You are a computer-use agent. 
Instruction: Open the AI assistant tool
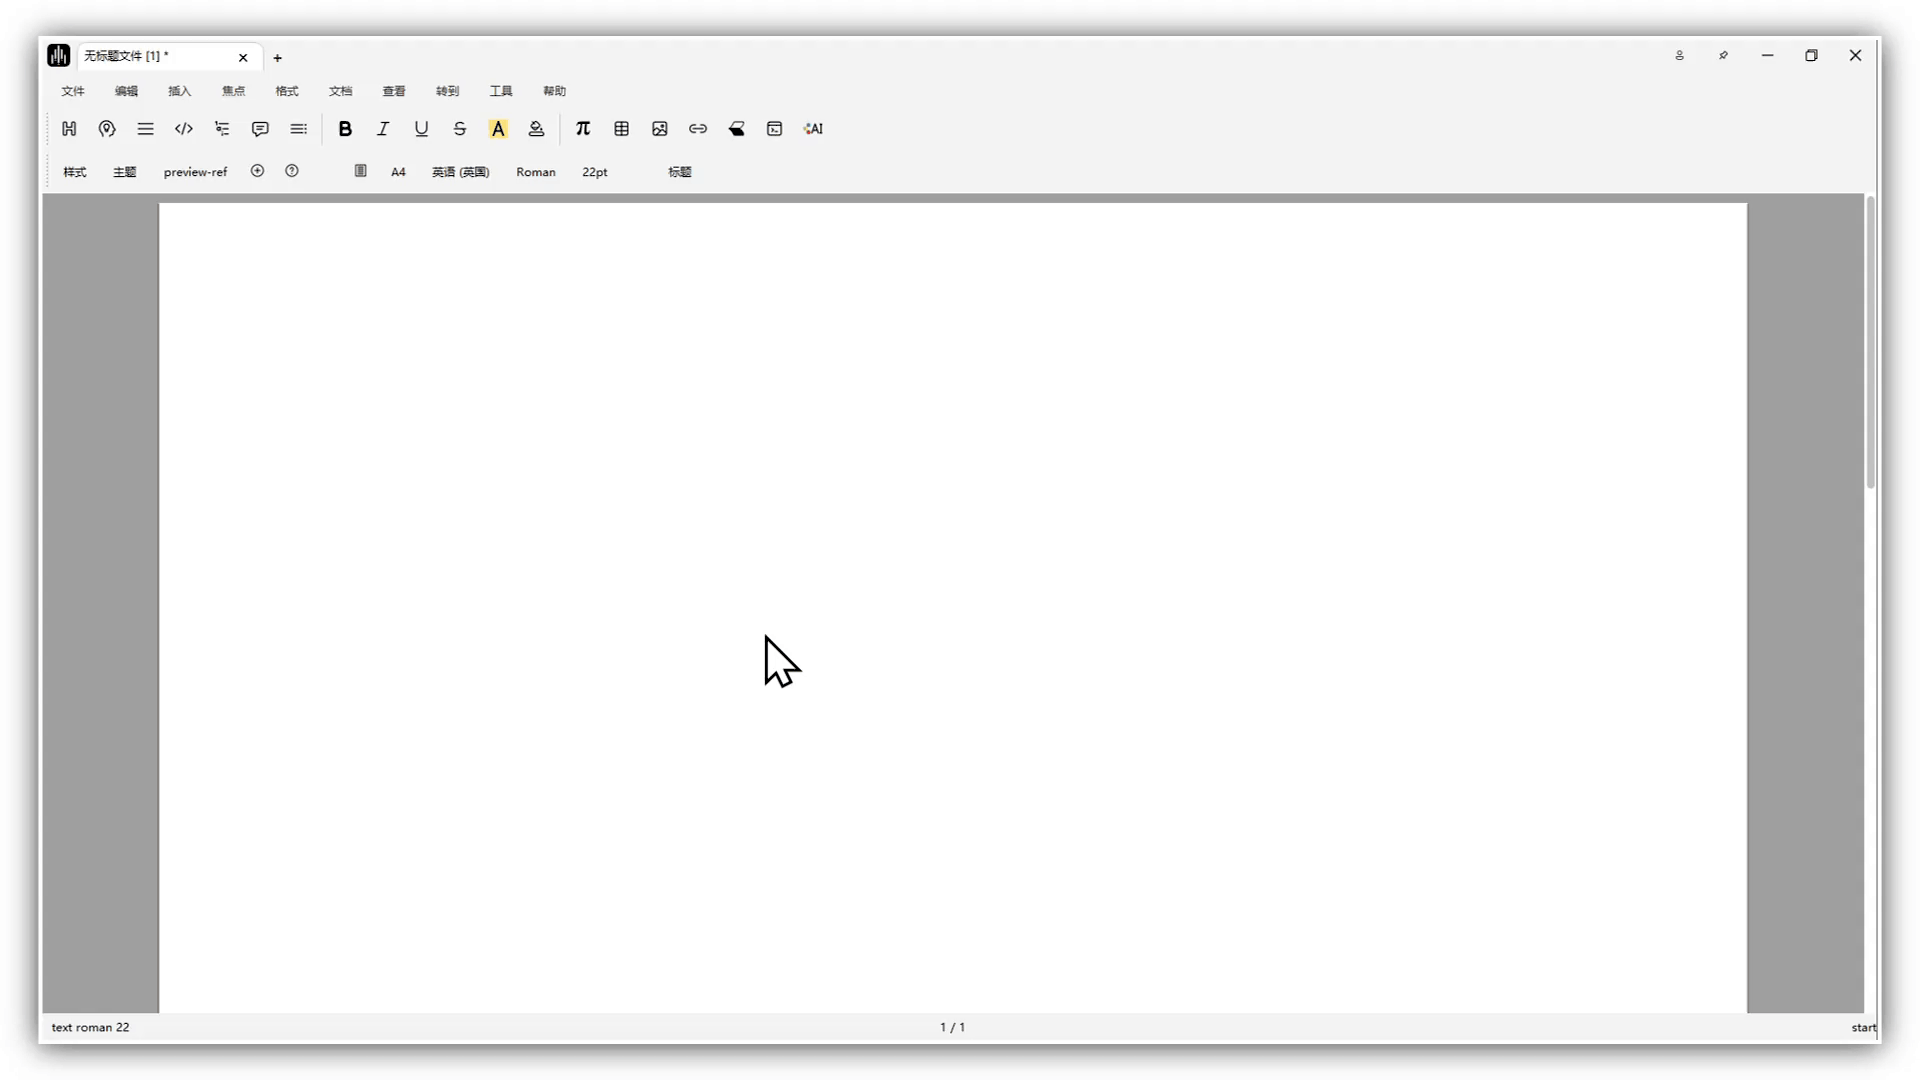tap(813, 129)
